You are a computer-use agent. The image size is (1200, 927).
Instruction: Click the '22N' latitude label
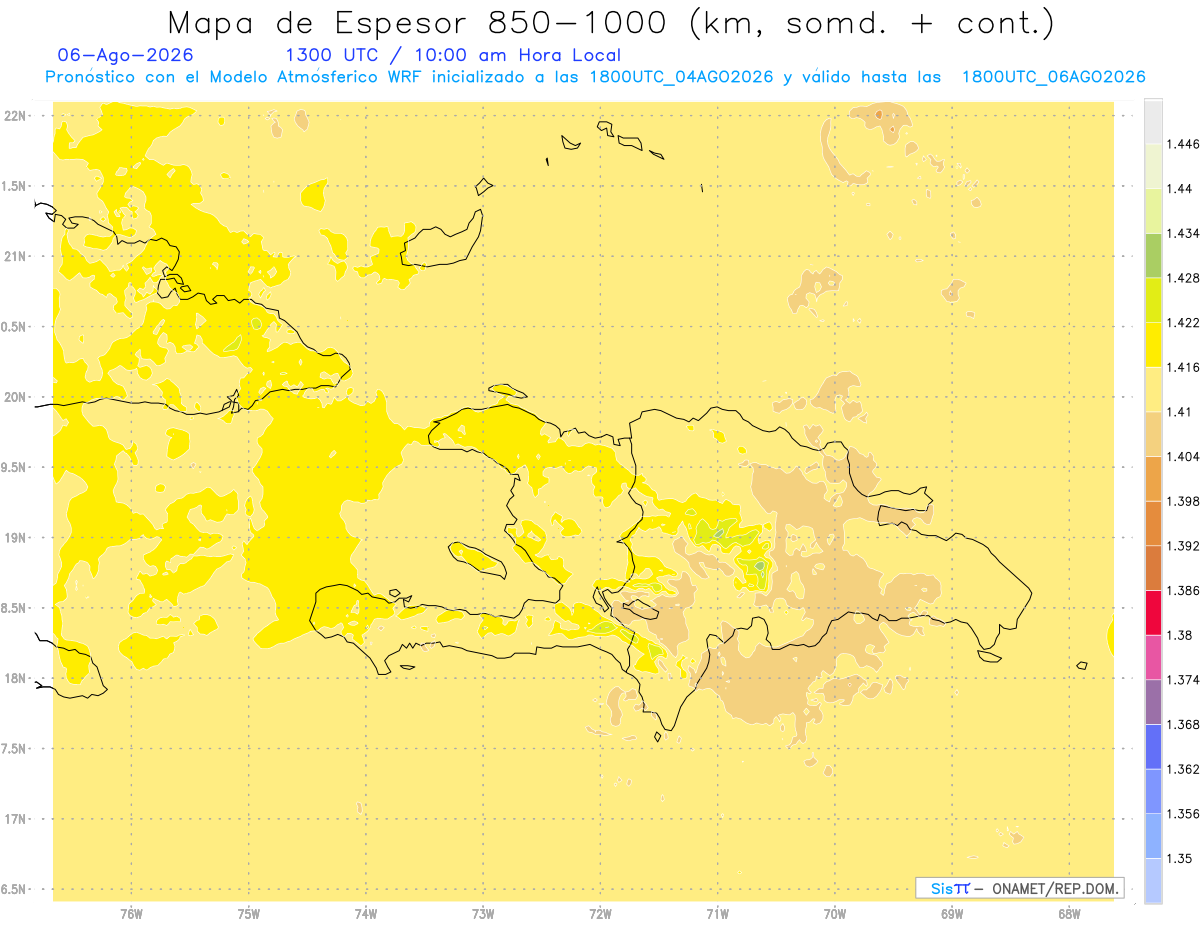tap(17, 116)
